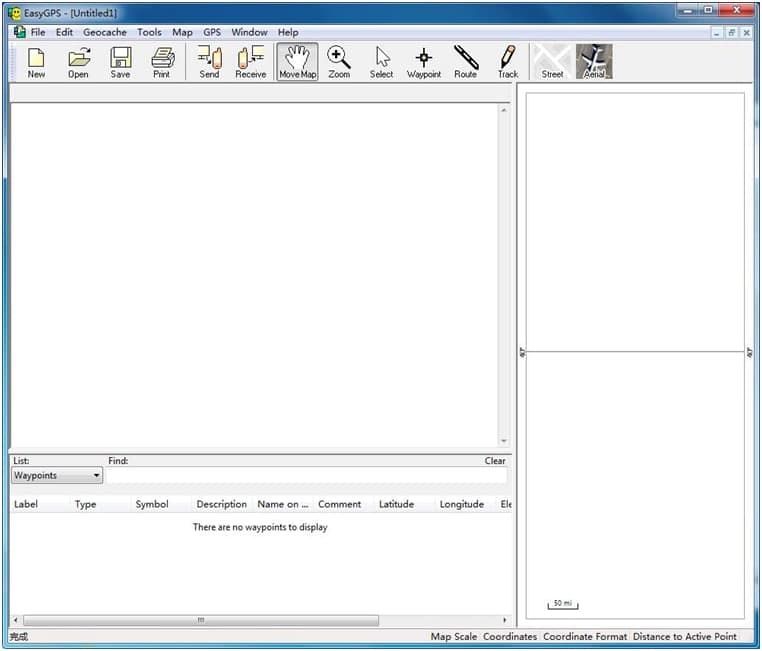Screen dimensions: 762x651
Task: Switch map to Aerial imagery
Action: pyautogui.click(x=594, y=62)
